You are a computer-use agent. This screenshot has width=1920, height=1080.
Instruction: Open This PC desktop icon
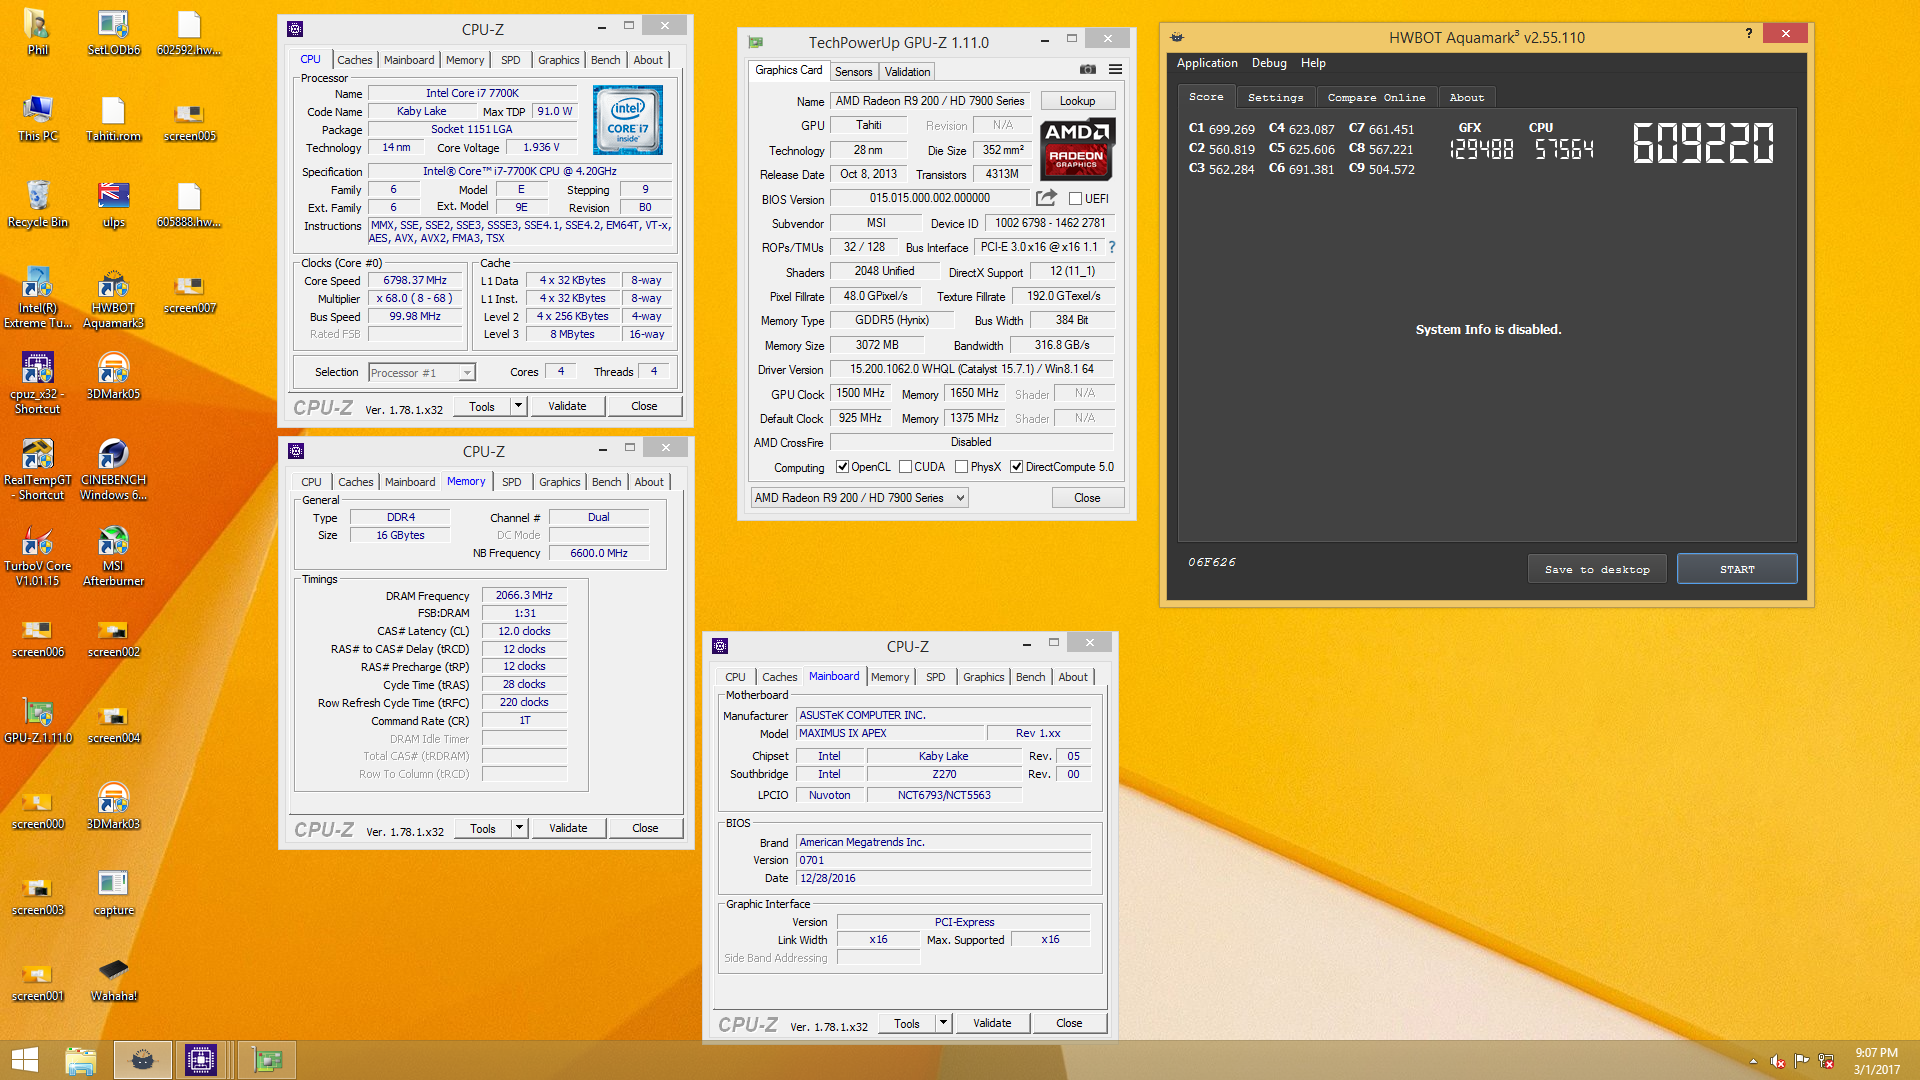pyautogui.click(x=37, y=118)
